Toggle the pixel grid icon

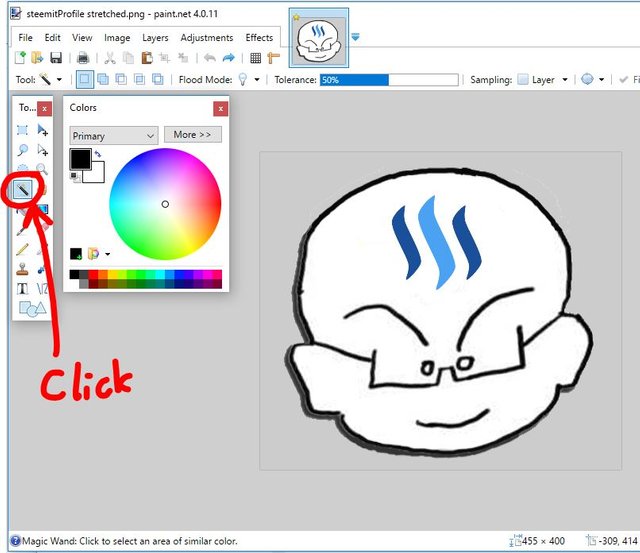click(x=256, y=58)
